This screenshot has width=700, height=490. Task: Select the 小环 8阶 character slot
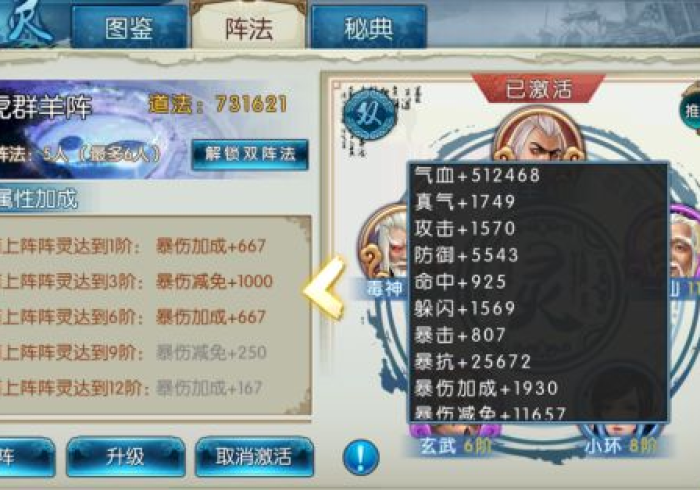[x=621, y=440]
